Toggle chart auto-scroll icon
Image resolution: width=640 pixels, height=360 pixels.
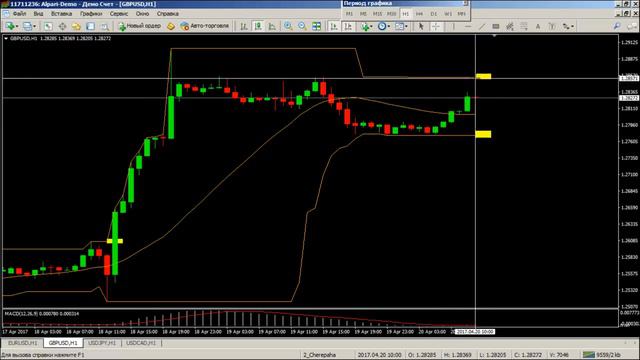coord(334,26)
